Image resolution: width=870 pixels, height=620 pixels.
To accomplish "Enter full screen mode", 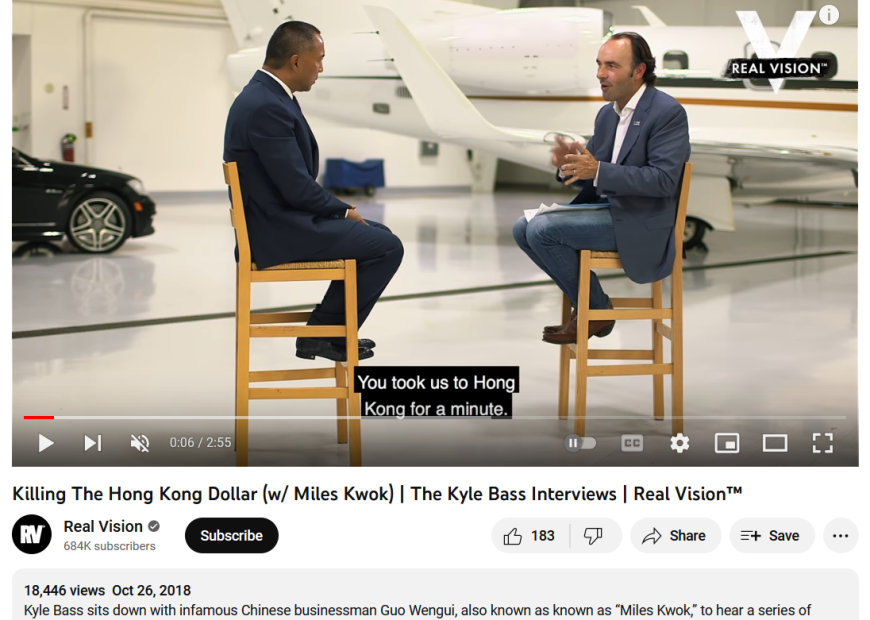I will point(823,443).
